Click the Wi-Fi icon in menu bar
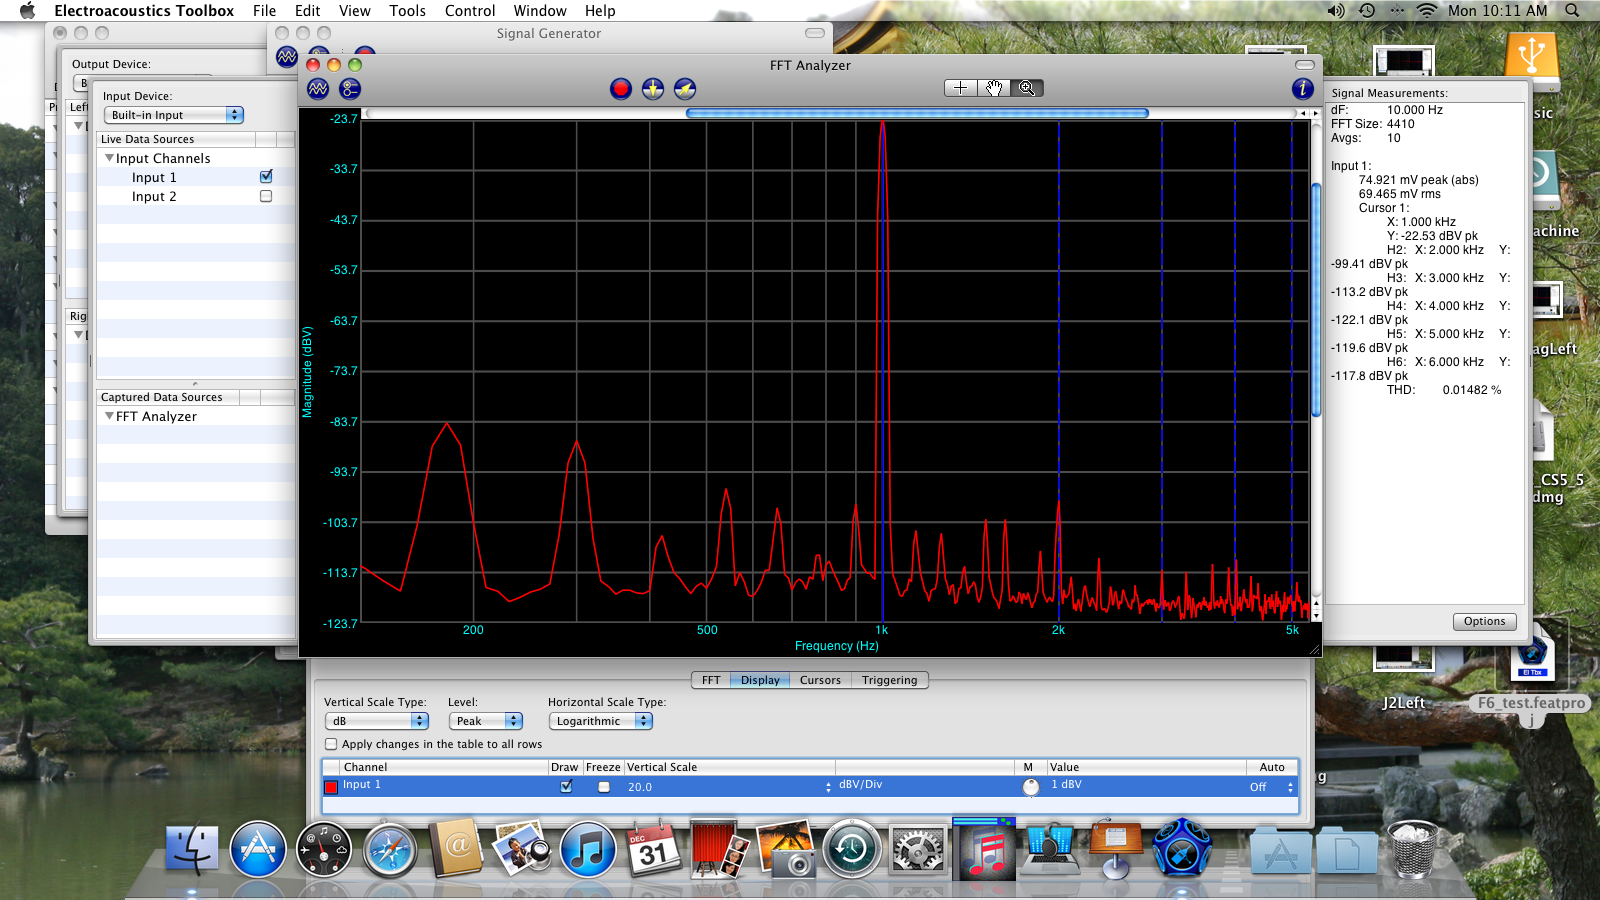Image resolution: width=1600 pixels, height=900 pixels. 1427,11
